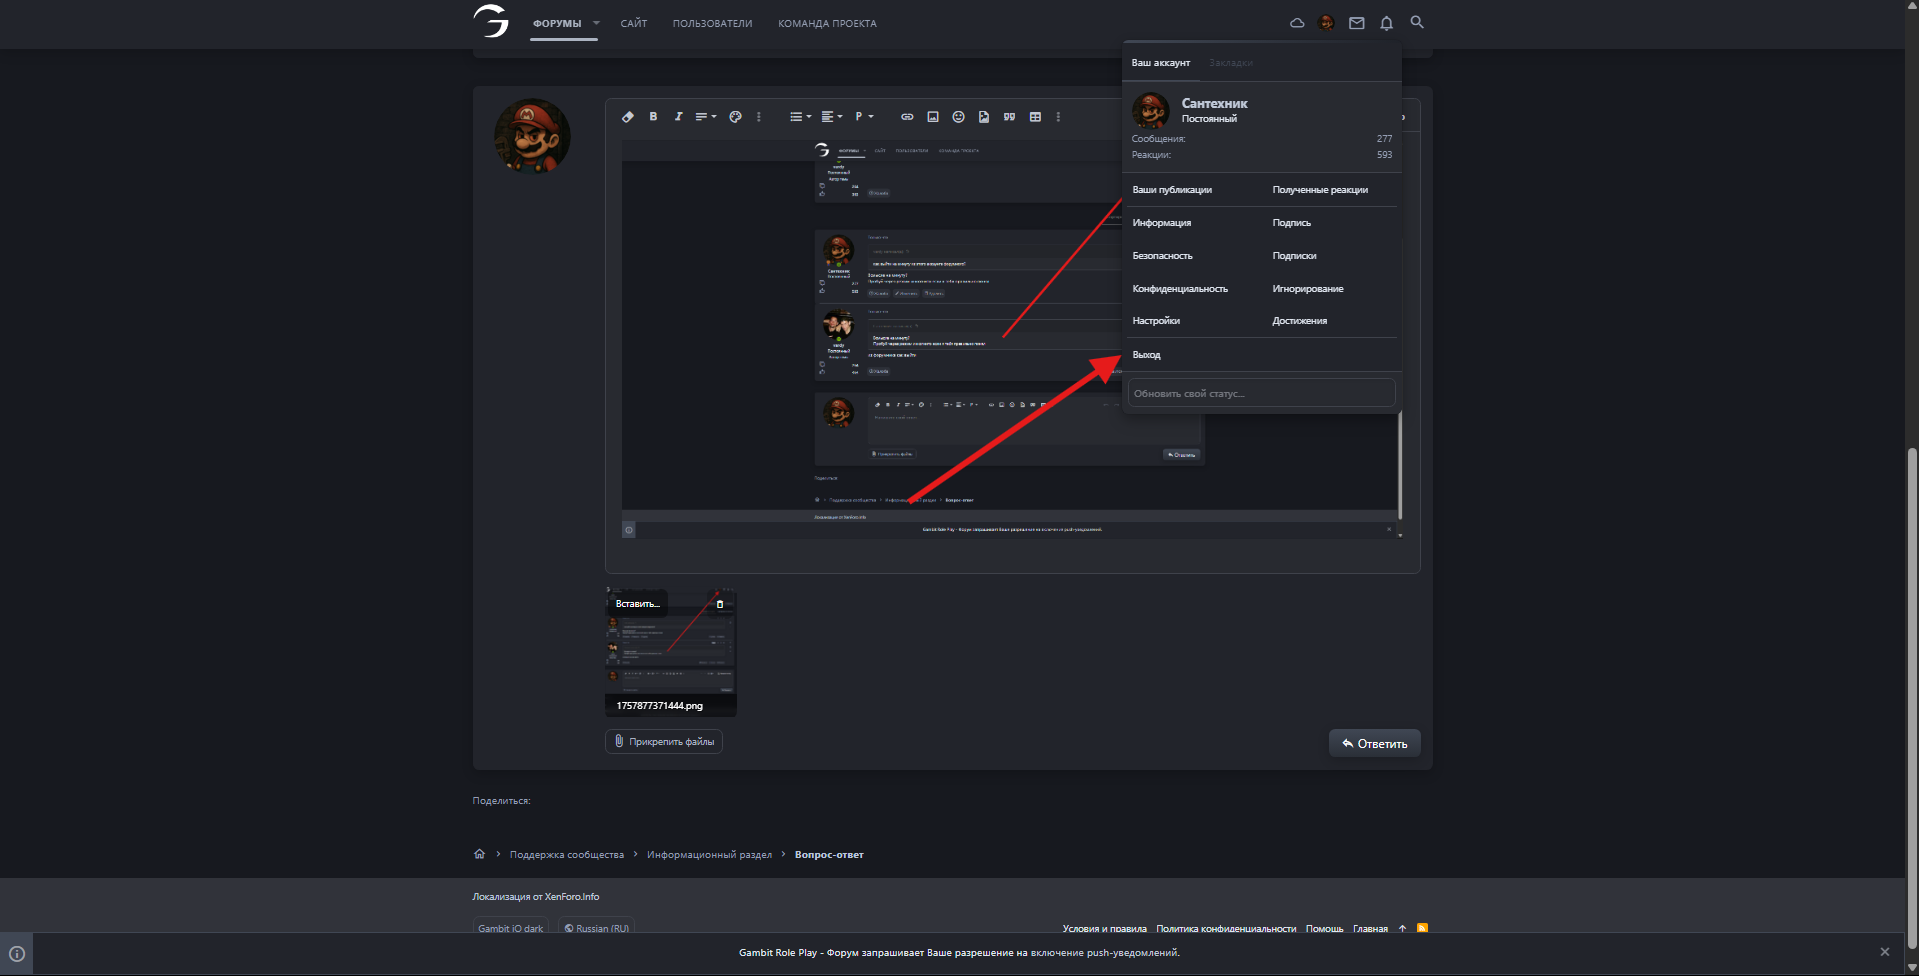Open the smilies emoji picker
The image size is (1919, 976).
point(958,117)
